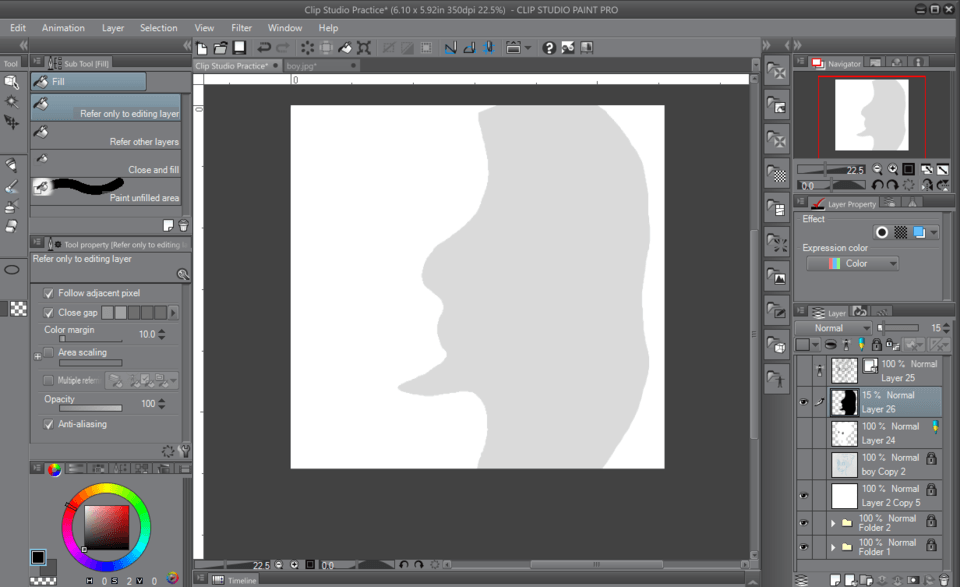Screen dimensions: 960x587
Task: Click the Save icon in the toolbar
Action: (x=240, y=47)
